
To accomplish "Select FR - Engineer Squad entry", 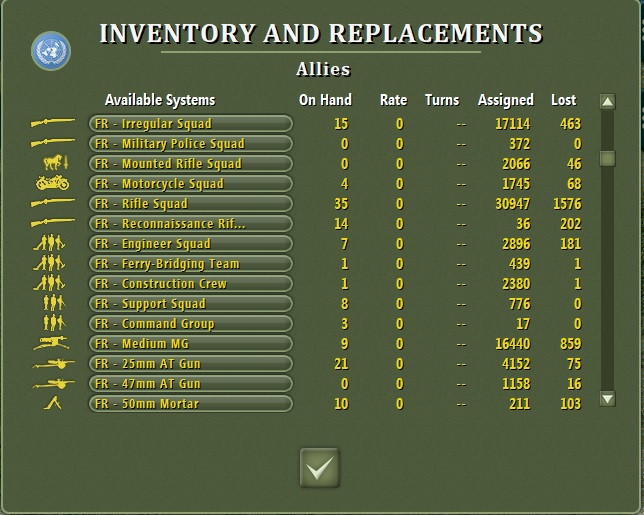I will pyautogui.click(x=191, y=244).
